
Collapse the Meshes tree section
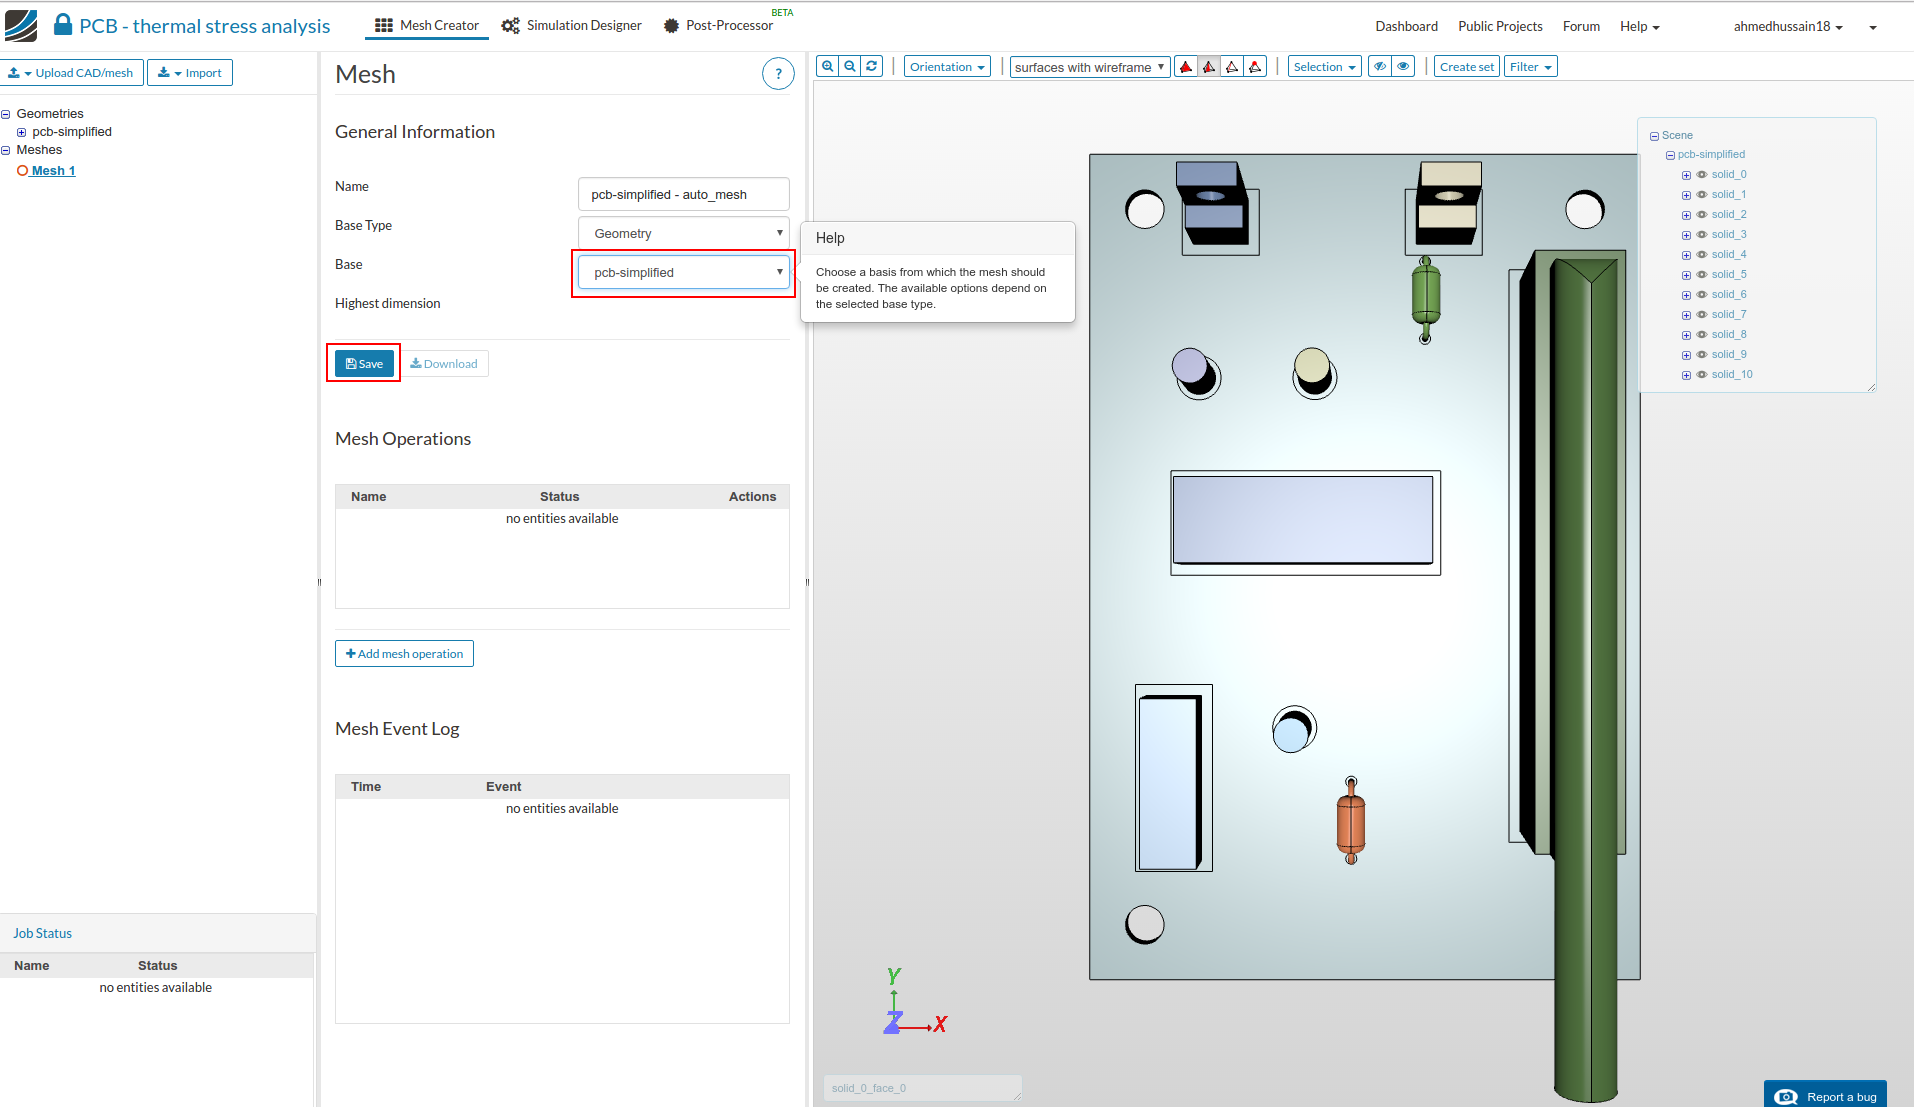pyautogui.click(x=6, y=150)
